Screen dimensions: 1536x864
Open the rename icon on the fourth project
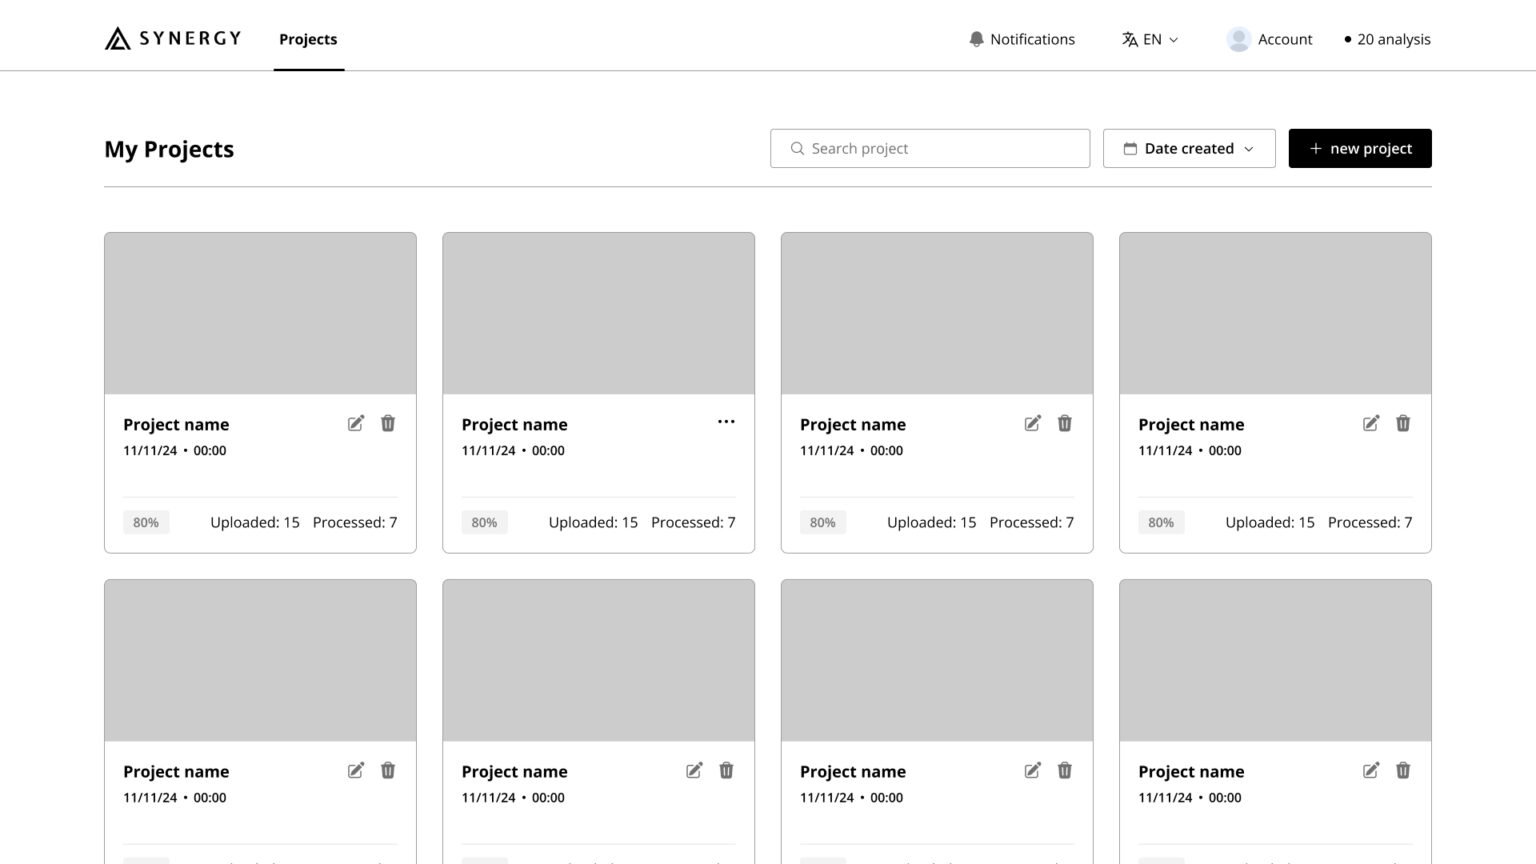(x=1370, y=423)
